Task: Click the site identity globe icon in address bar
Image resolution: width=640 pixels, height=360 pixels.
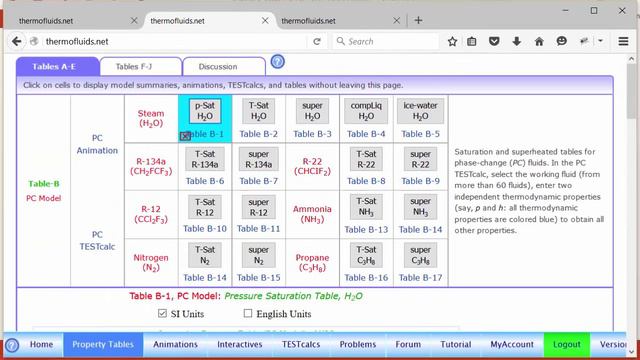Action: [34, 41]
